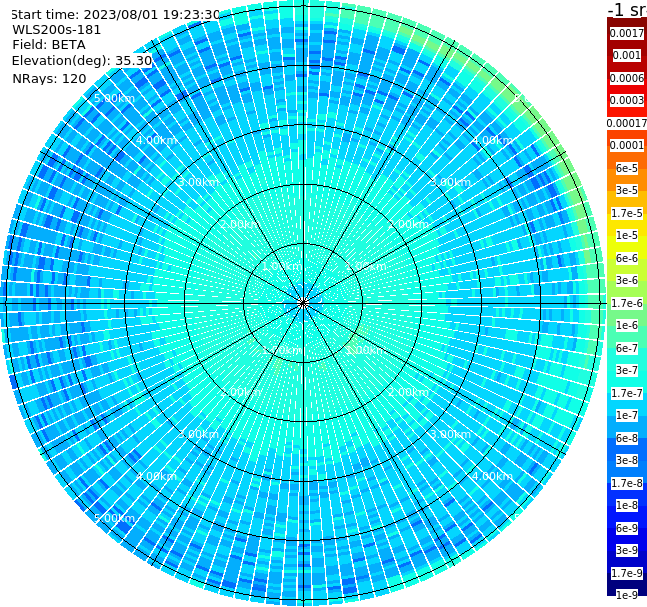
Task: Select the lower-right 2.00km range label
Action: (408, 392)
